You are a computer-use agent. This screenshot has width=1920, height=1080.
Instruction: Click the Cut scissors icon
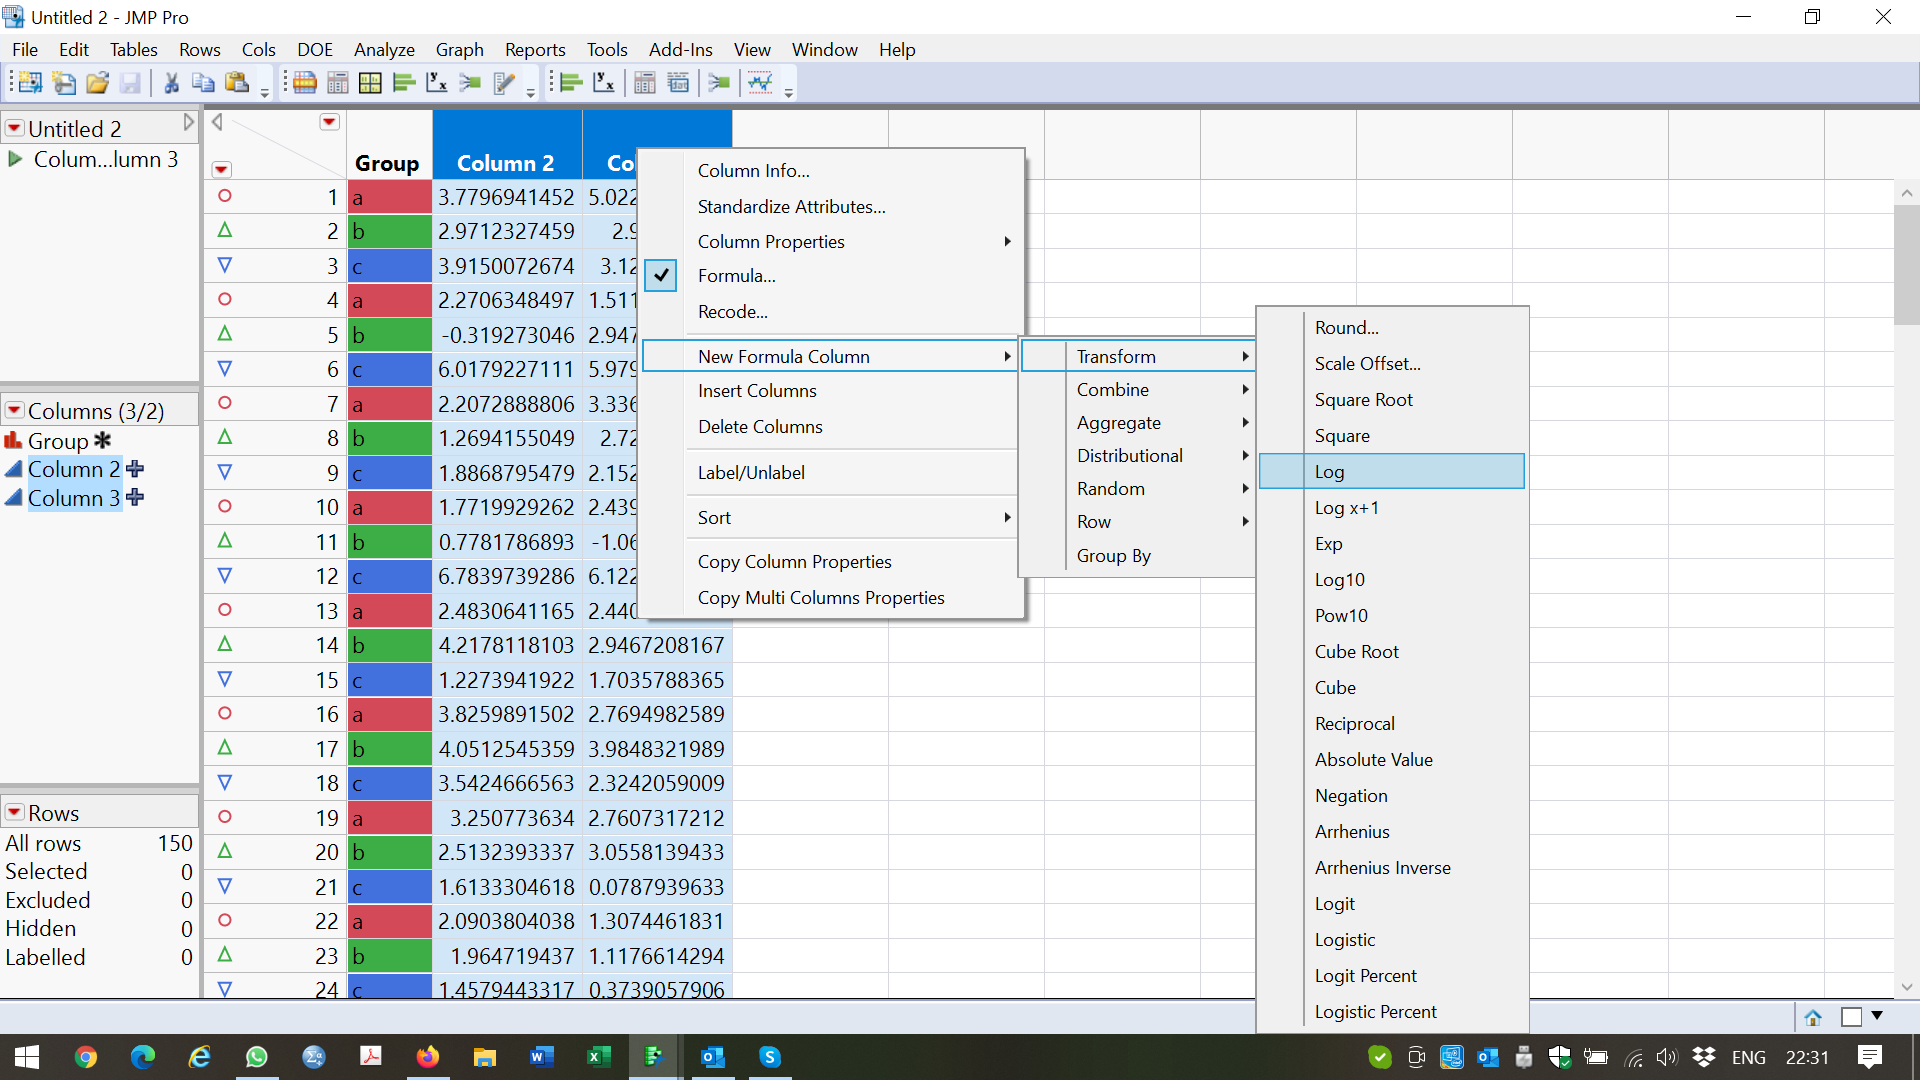[171, 83]
